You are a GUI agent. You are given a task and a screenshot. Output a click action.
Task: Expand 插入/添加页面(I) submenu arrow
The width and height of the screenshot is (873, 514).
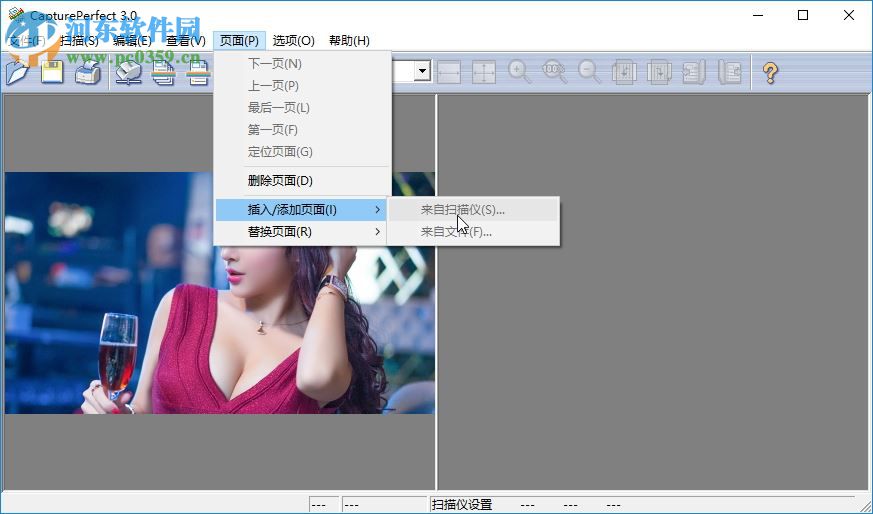point(377,210)
